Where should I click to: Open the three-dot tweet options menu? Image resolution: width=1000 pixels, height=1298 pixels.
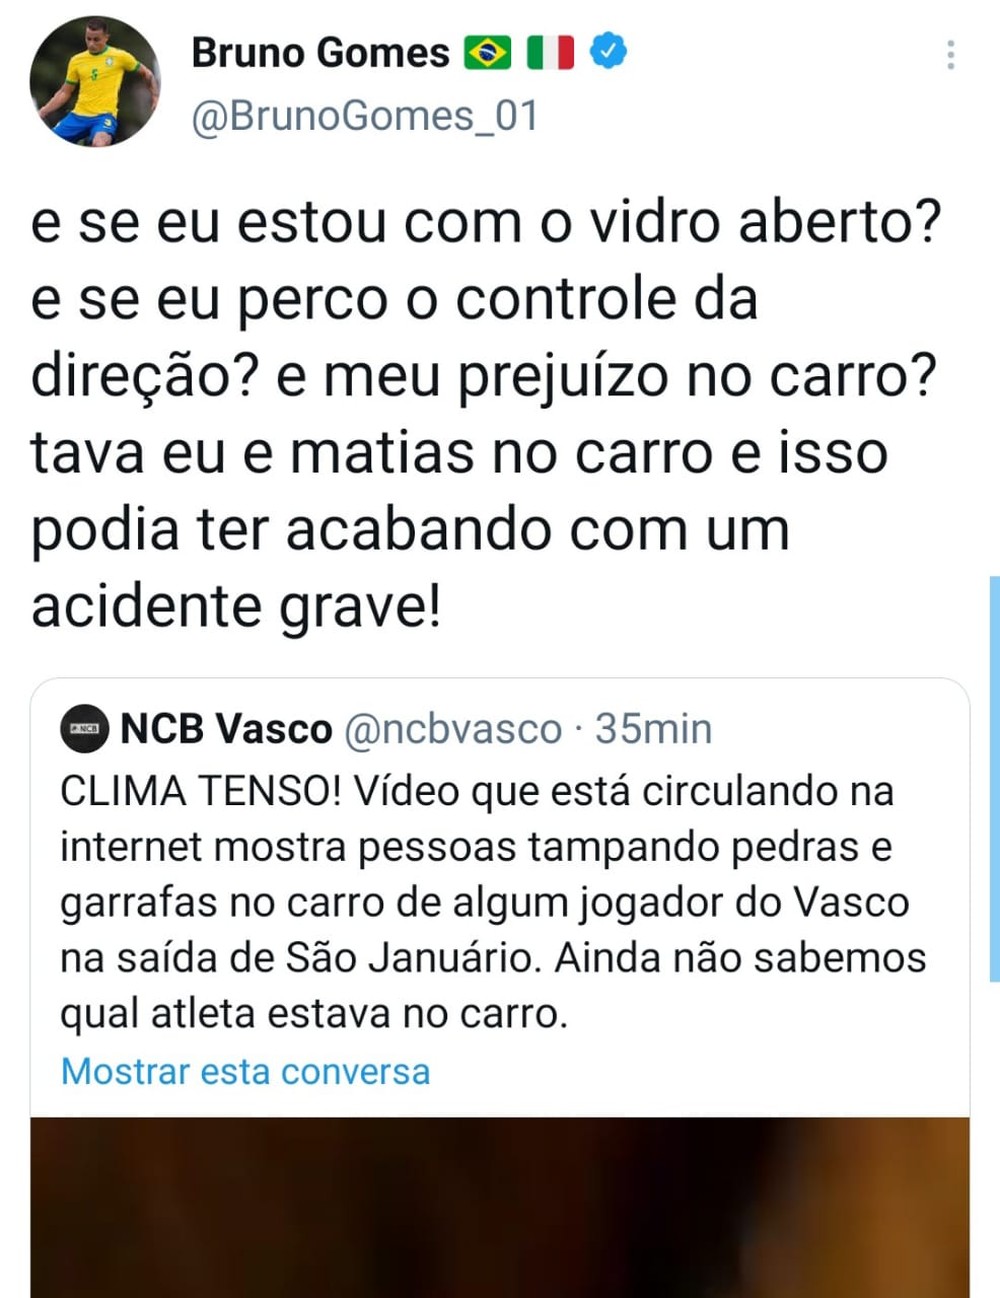pyautogui.click(x=950, y=55)
